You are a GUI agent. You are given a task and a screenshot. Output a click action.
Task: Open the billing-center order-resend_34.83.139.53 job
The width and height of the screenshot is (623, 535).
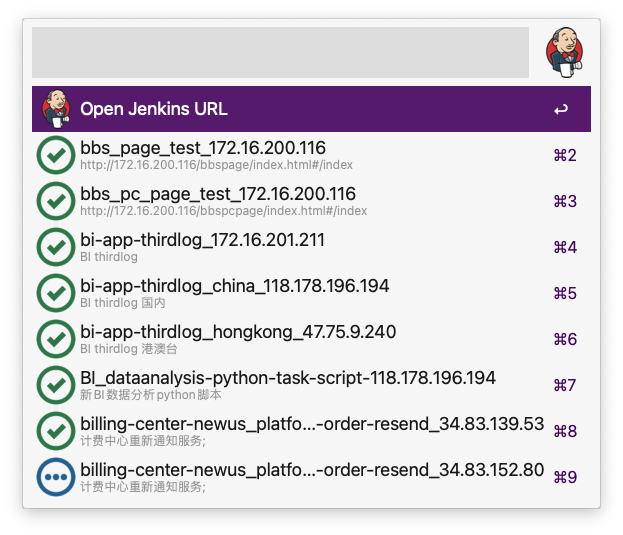coord(311,431)
